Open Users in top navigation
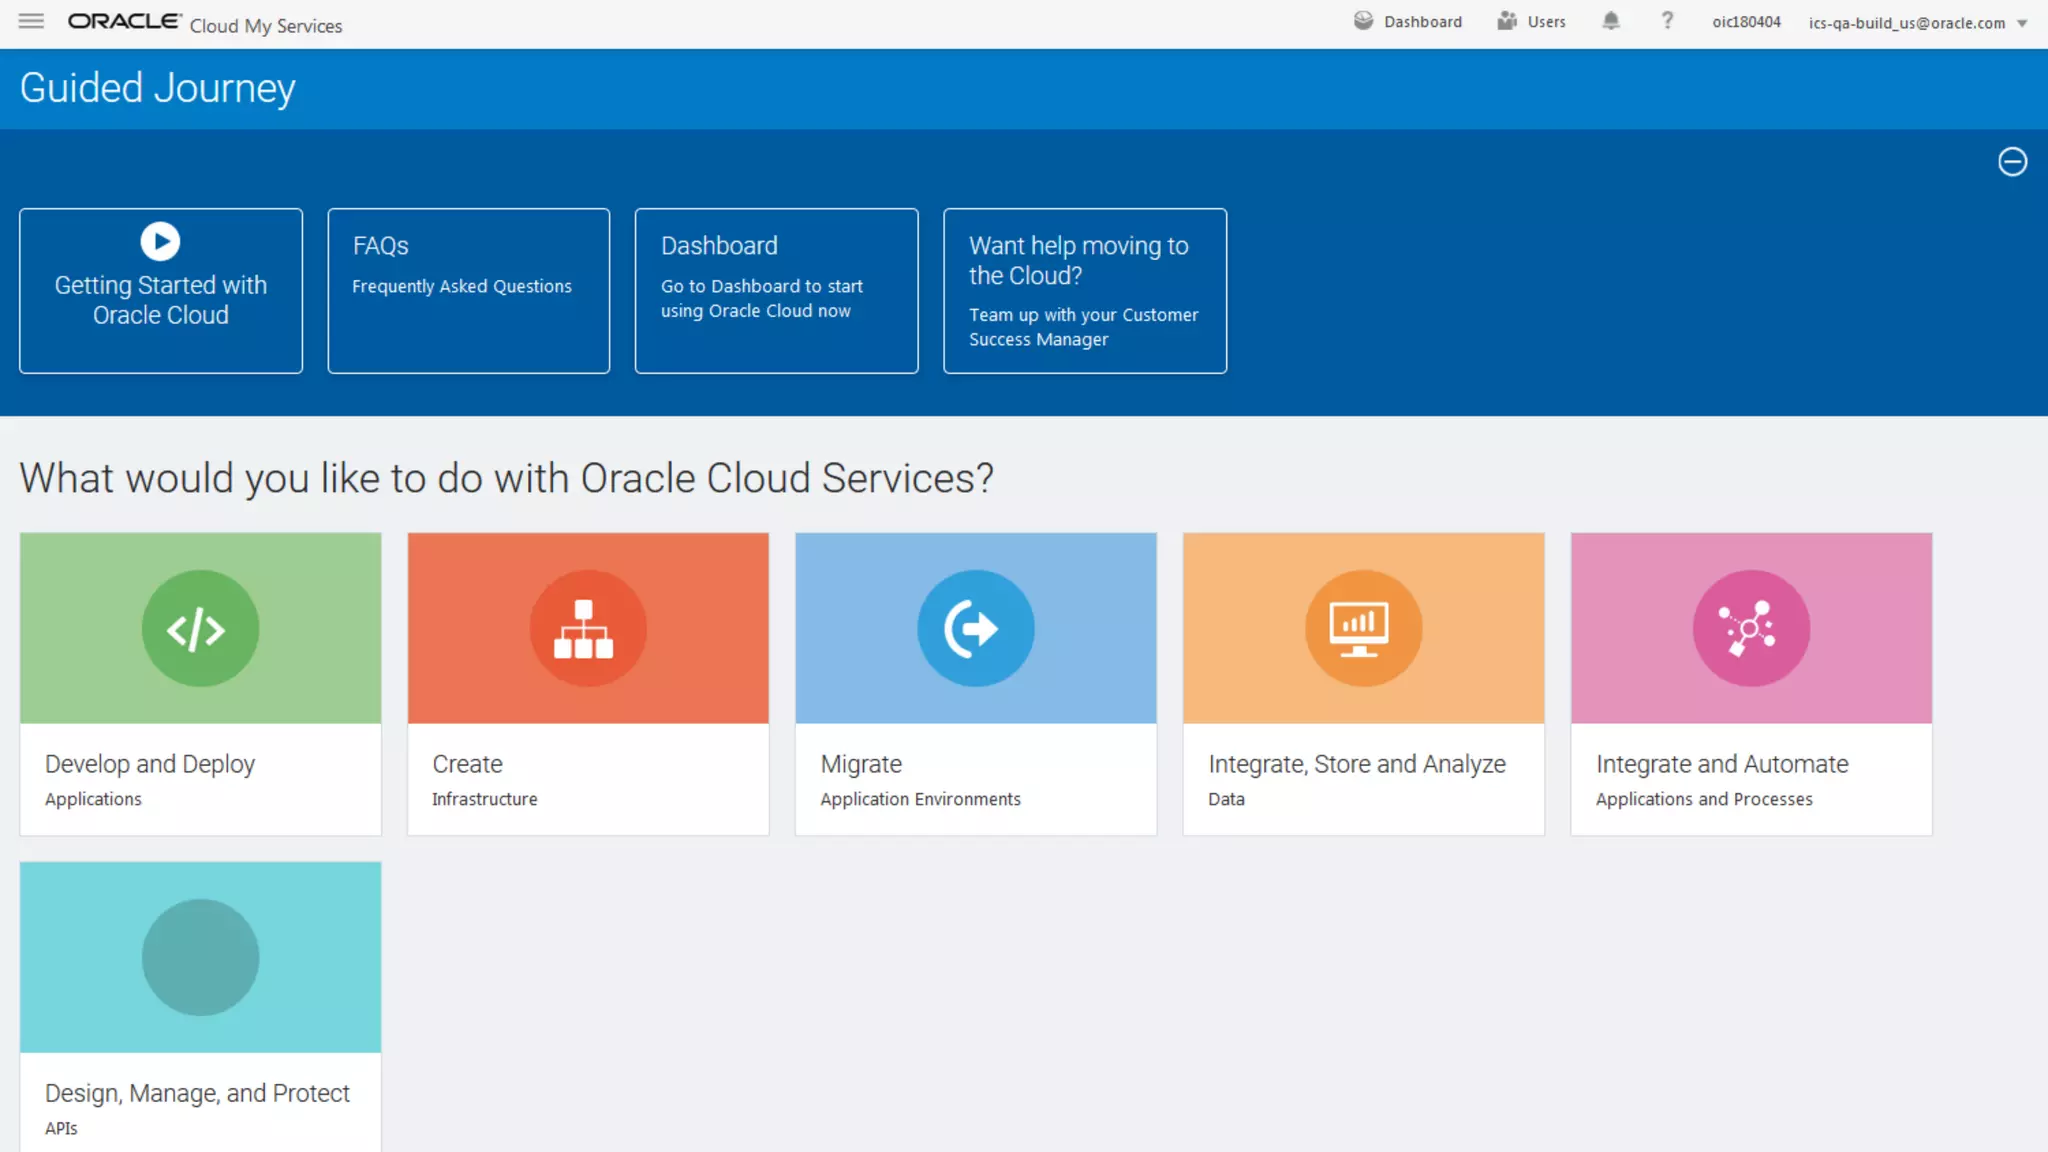The image size is (2048, 1152). (x=1532, y=21)
